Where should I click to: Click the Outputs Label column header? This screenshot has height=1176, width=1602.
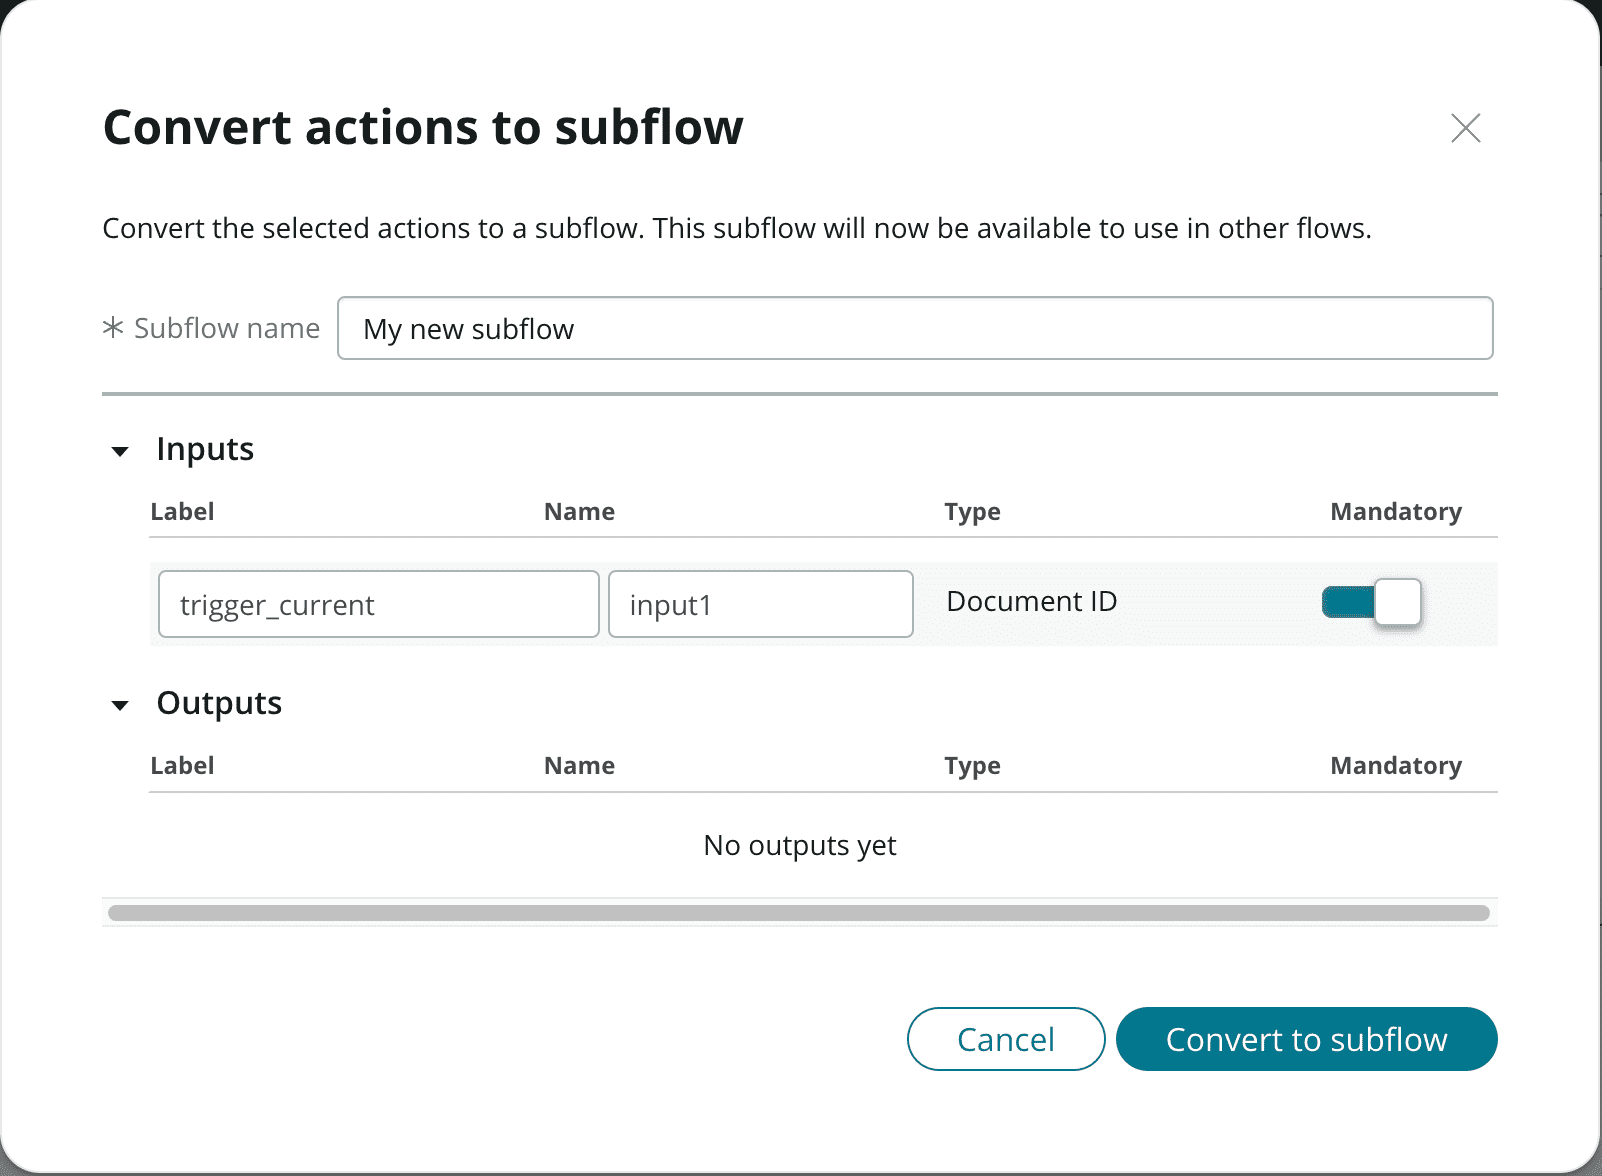point(182,765)
